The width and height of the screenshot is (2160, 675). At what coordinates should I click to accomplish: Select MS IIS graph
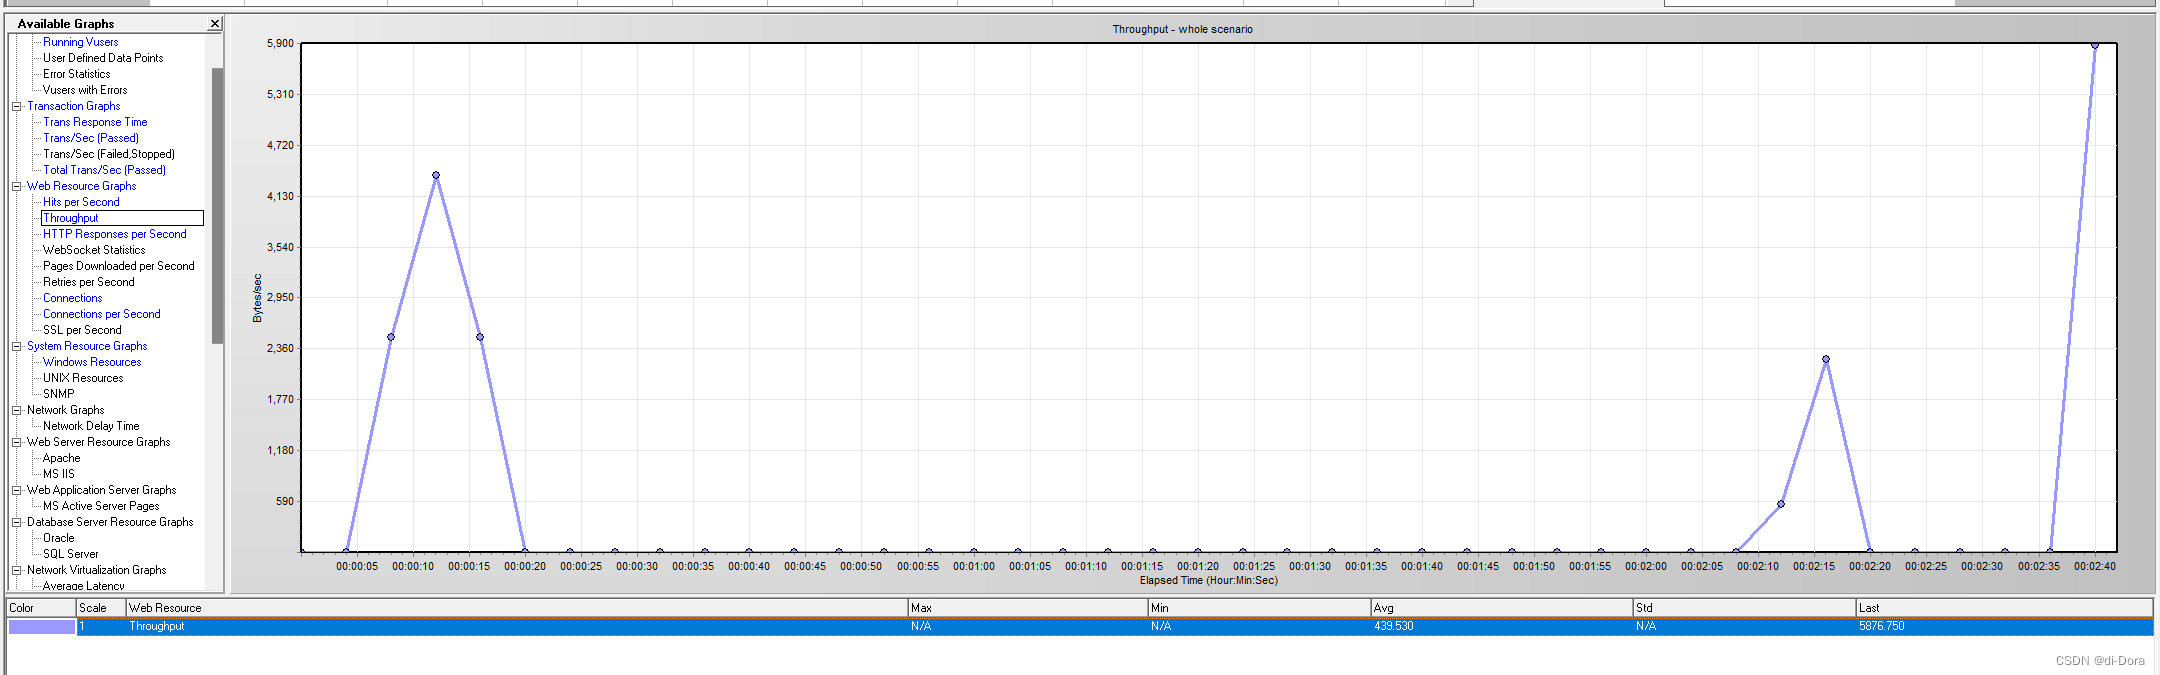point(58,474)
